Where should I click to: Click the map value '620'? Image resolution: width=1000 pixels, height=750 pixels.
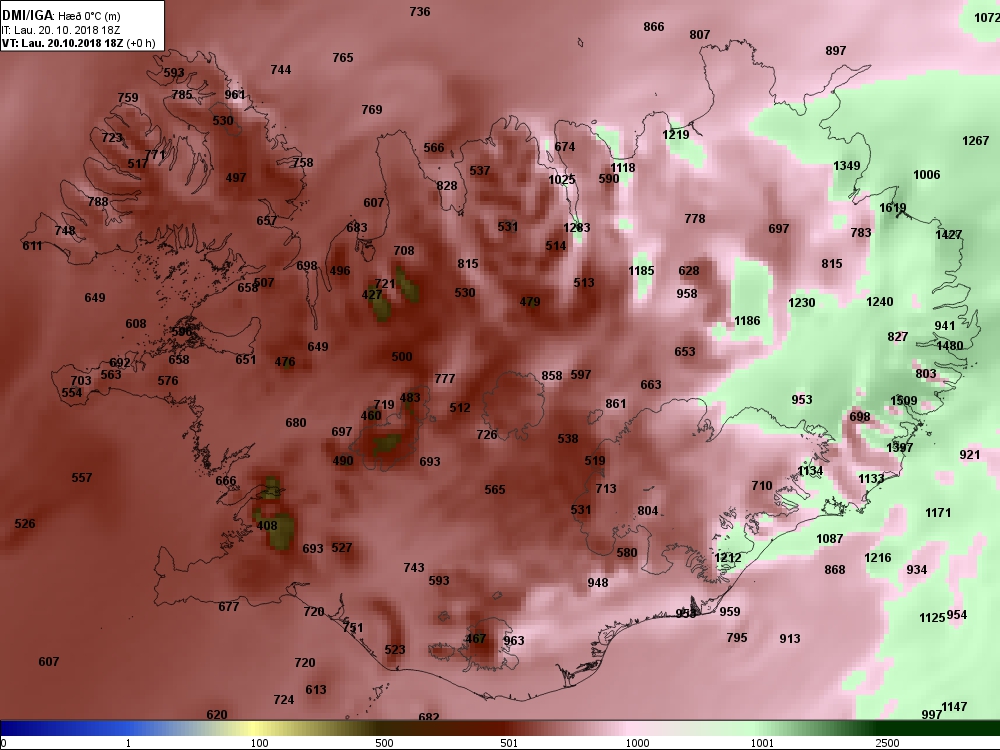(217, 715)
